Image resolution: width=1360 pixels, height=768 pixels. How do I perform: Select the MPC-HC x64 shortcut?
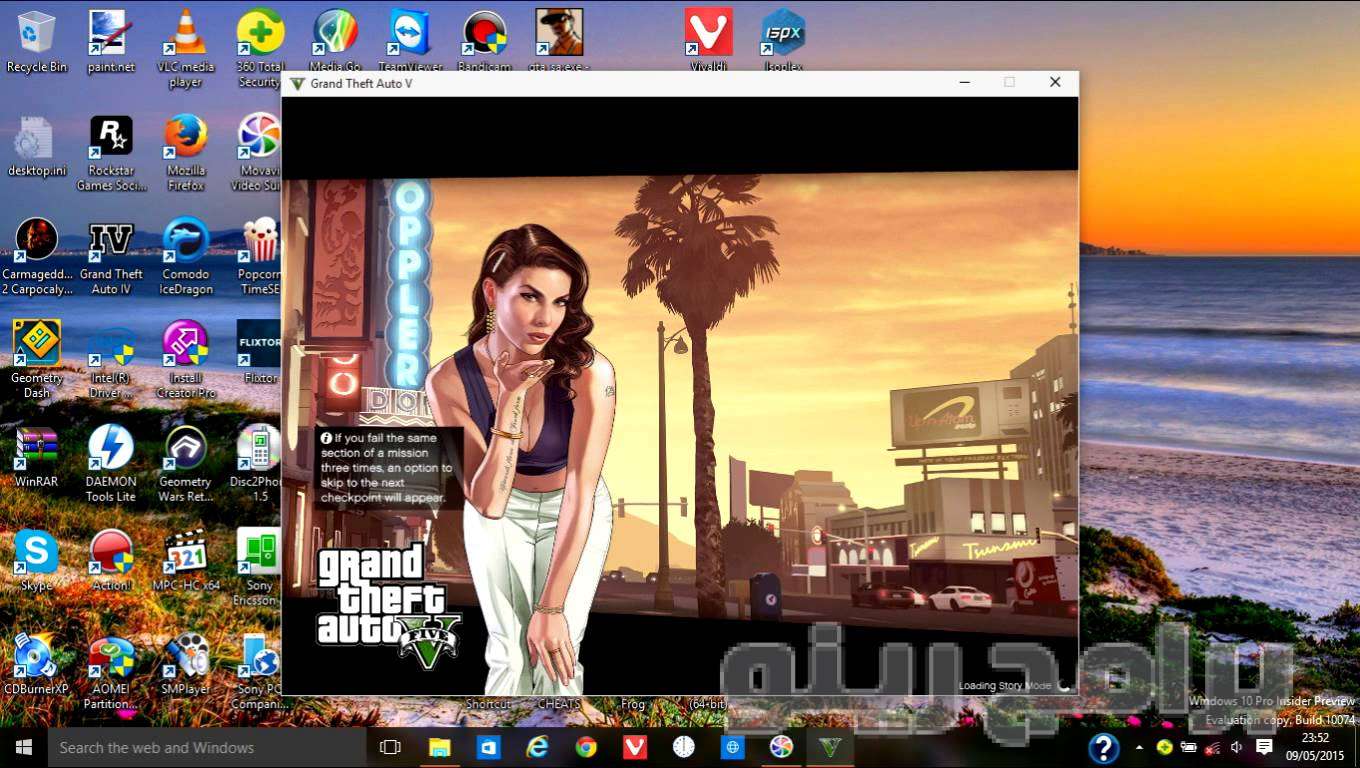185,560
